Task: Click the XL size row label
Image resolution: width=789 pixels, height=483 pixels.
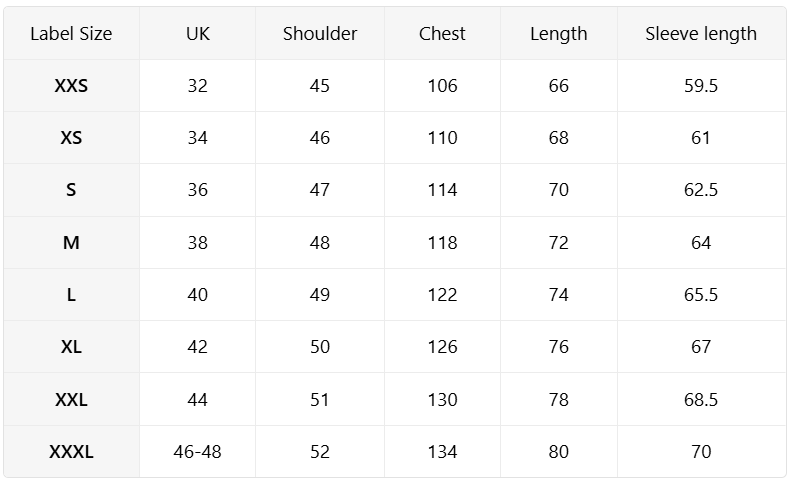Action: click(71, 347)
